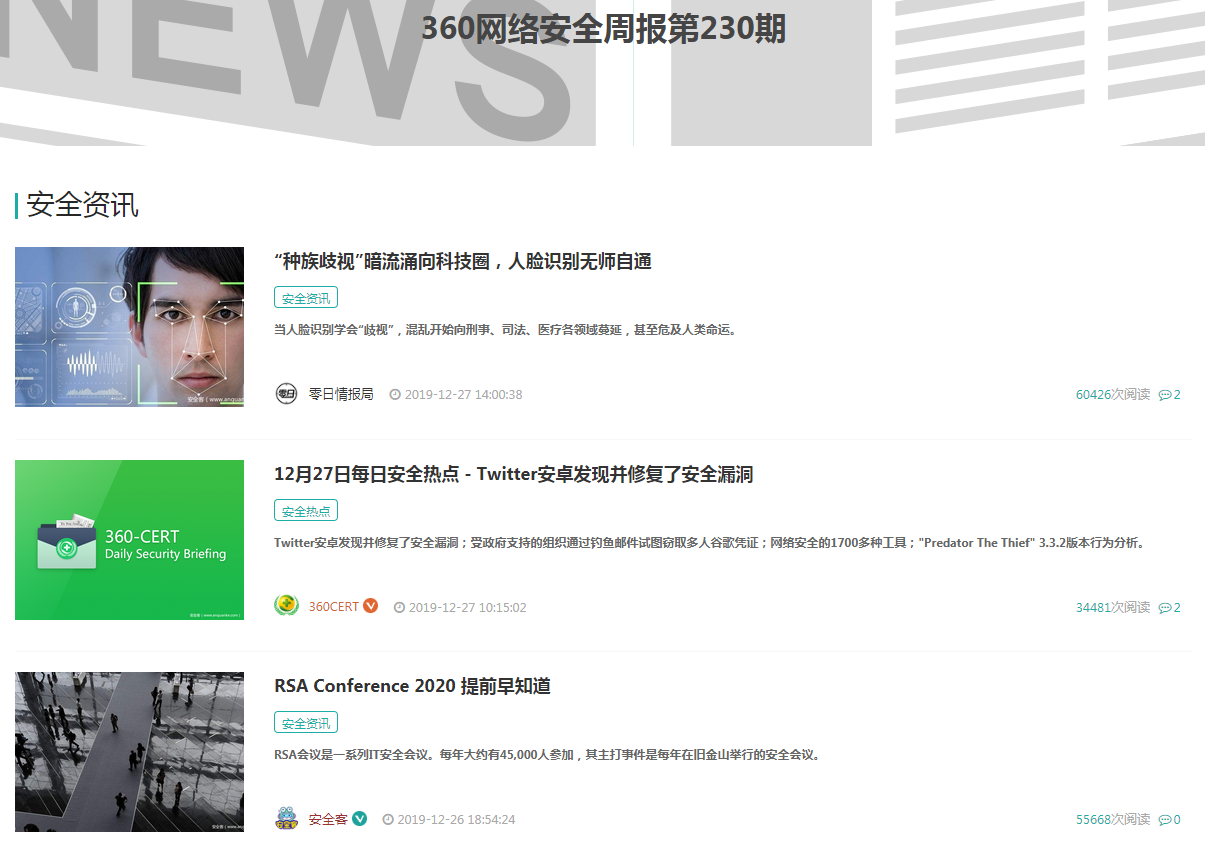The width and height of the screenshot is (1205, 851).
Task: Click the 55668次阅读 read count
Action: (x=1113, y=819)
